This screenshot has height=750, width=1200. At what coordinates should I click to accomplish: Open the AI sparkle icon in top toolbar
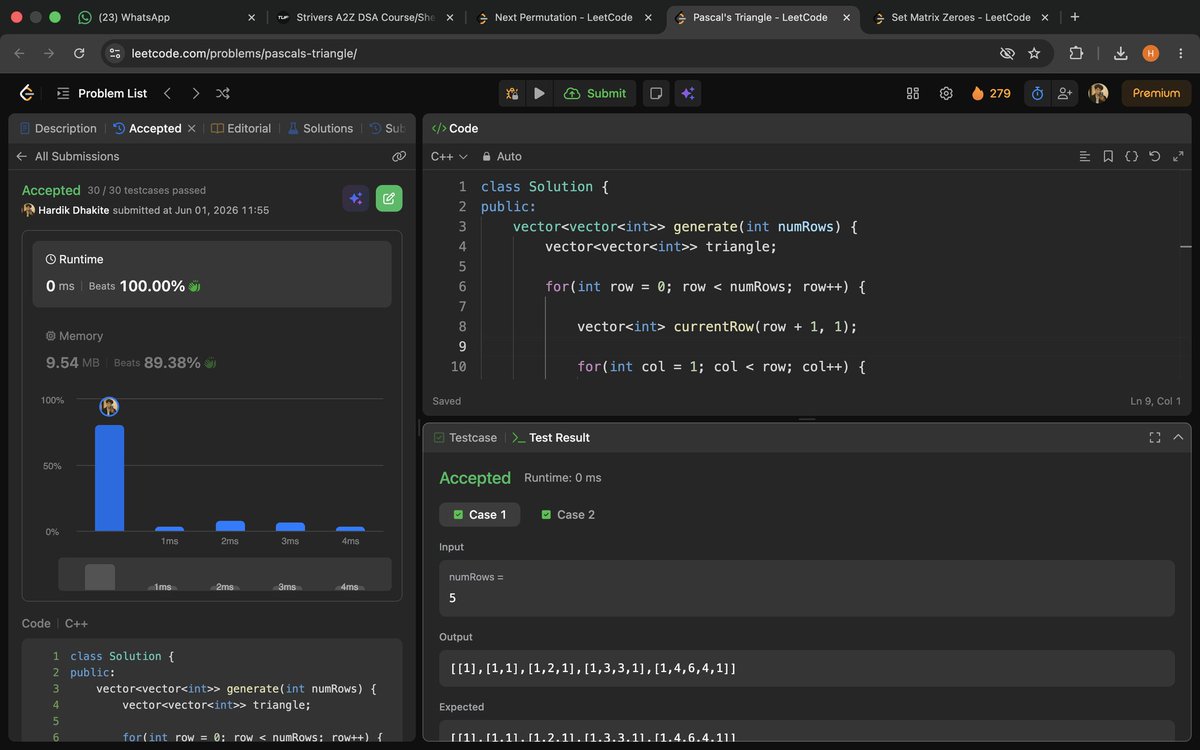[x=688, y=93]
